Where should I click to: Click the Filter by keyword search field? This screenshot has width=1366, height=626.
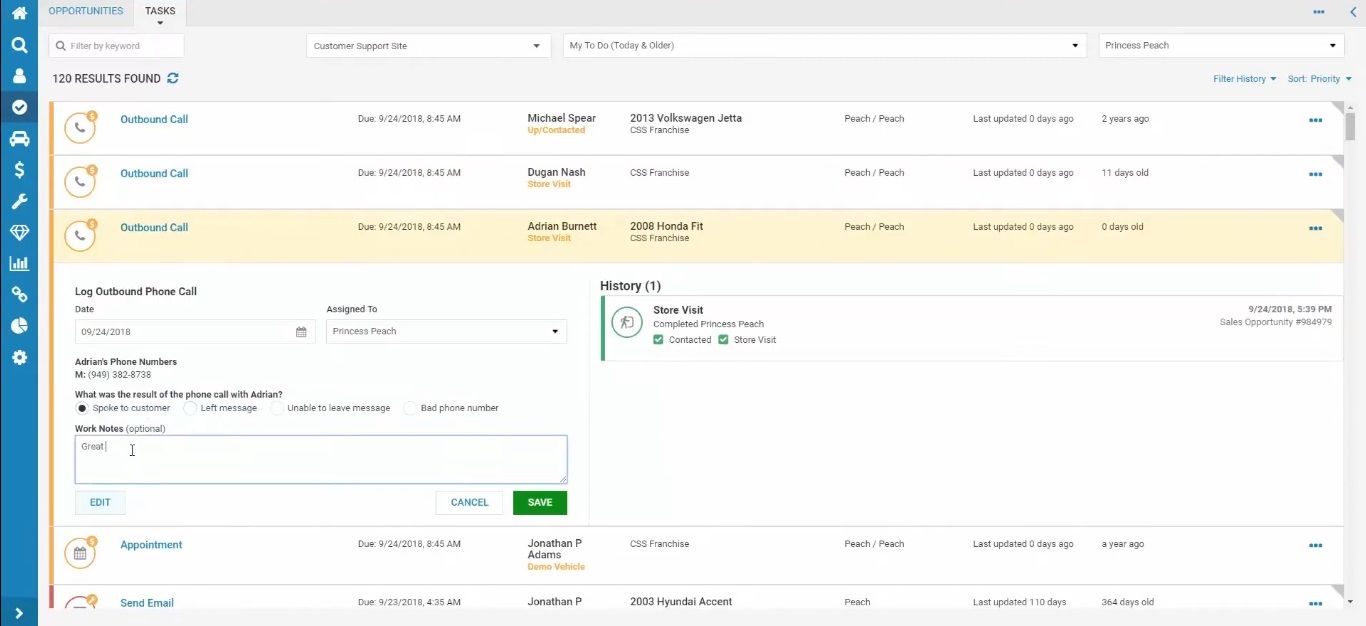(117, 46)
